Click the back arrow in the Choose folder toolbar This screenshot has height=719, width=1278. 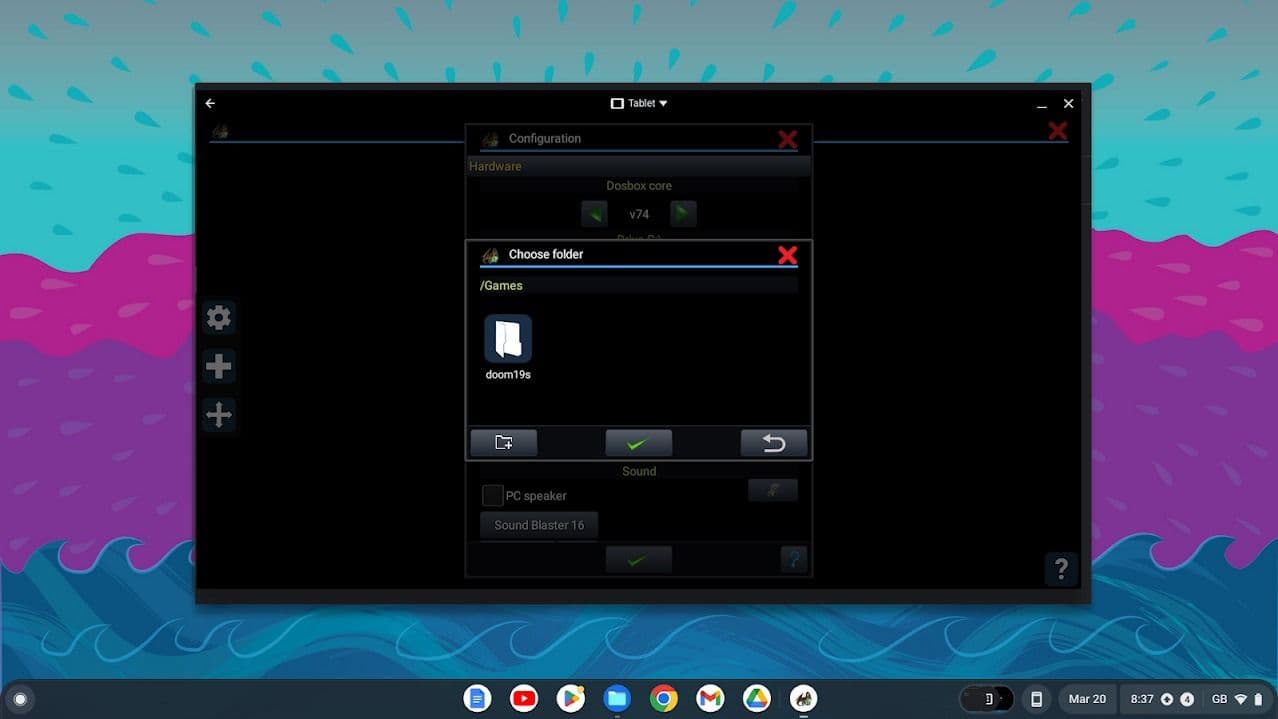tap(773, 441)
